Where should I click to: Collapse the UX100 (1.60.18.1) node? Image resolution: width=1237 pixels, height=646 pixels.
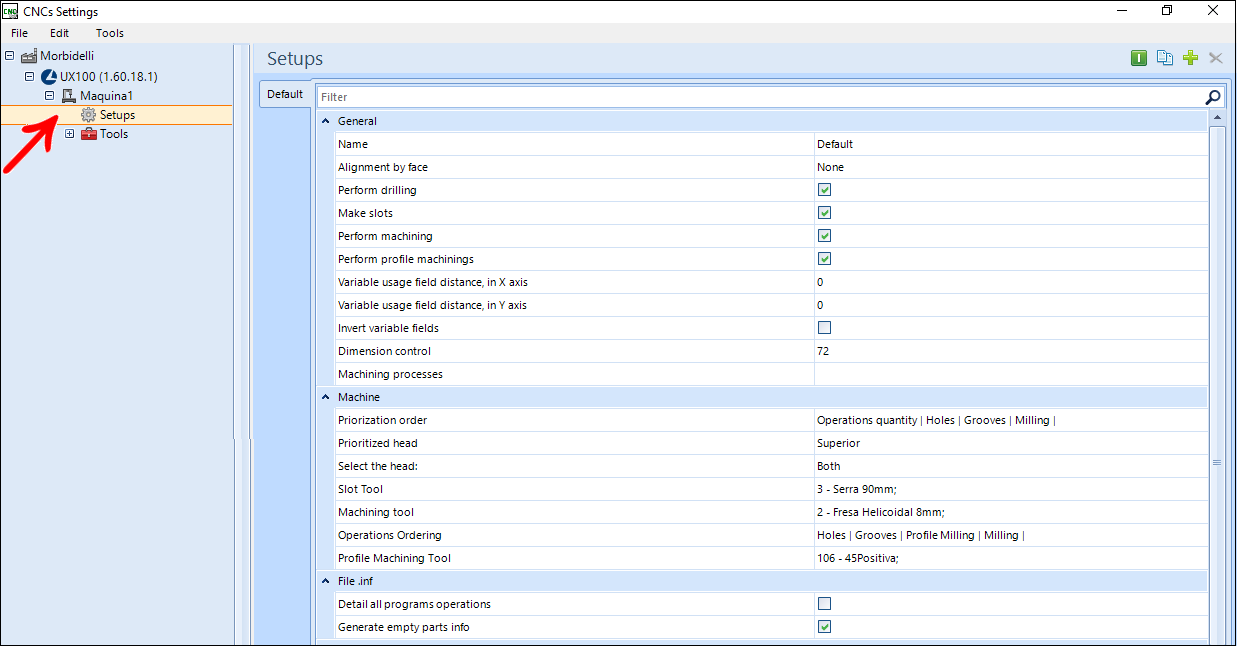30,76
